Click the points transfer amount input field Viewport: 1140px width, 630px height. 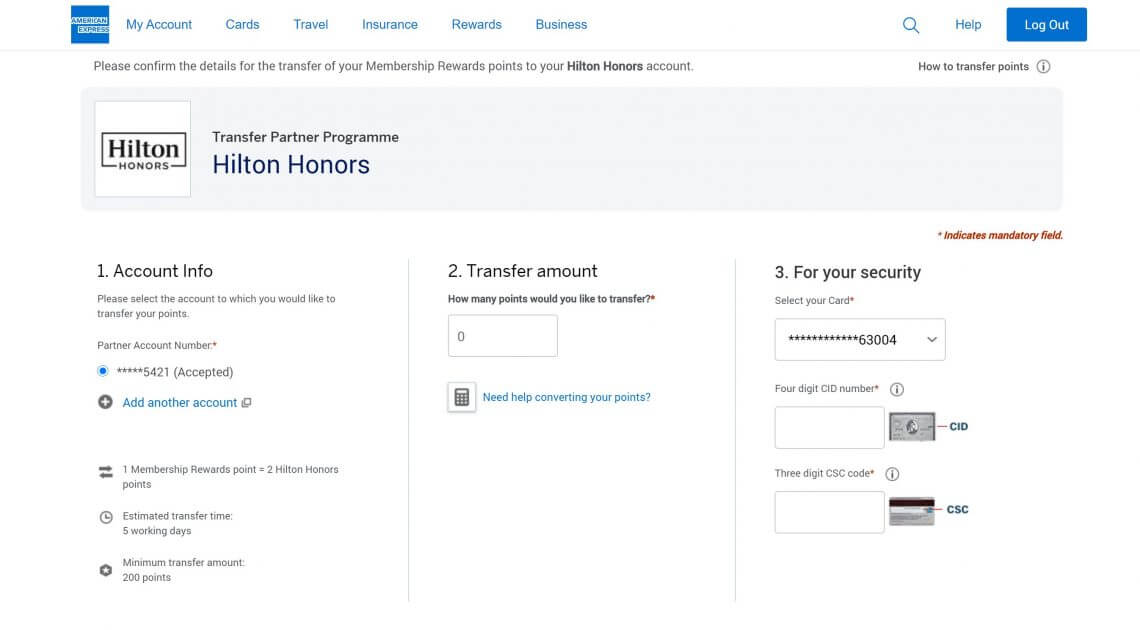[502, 335]
